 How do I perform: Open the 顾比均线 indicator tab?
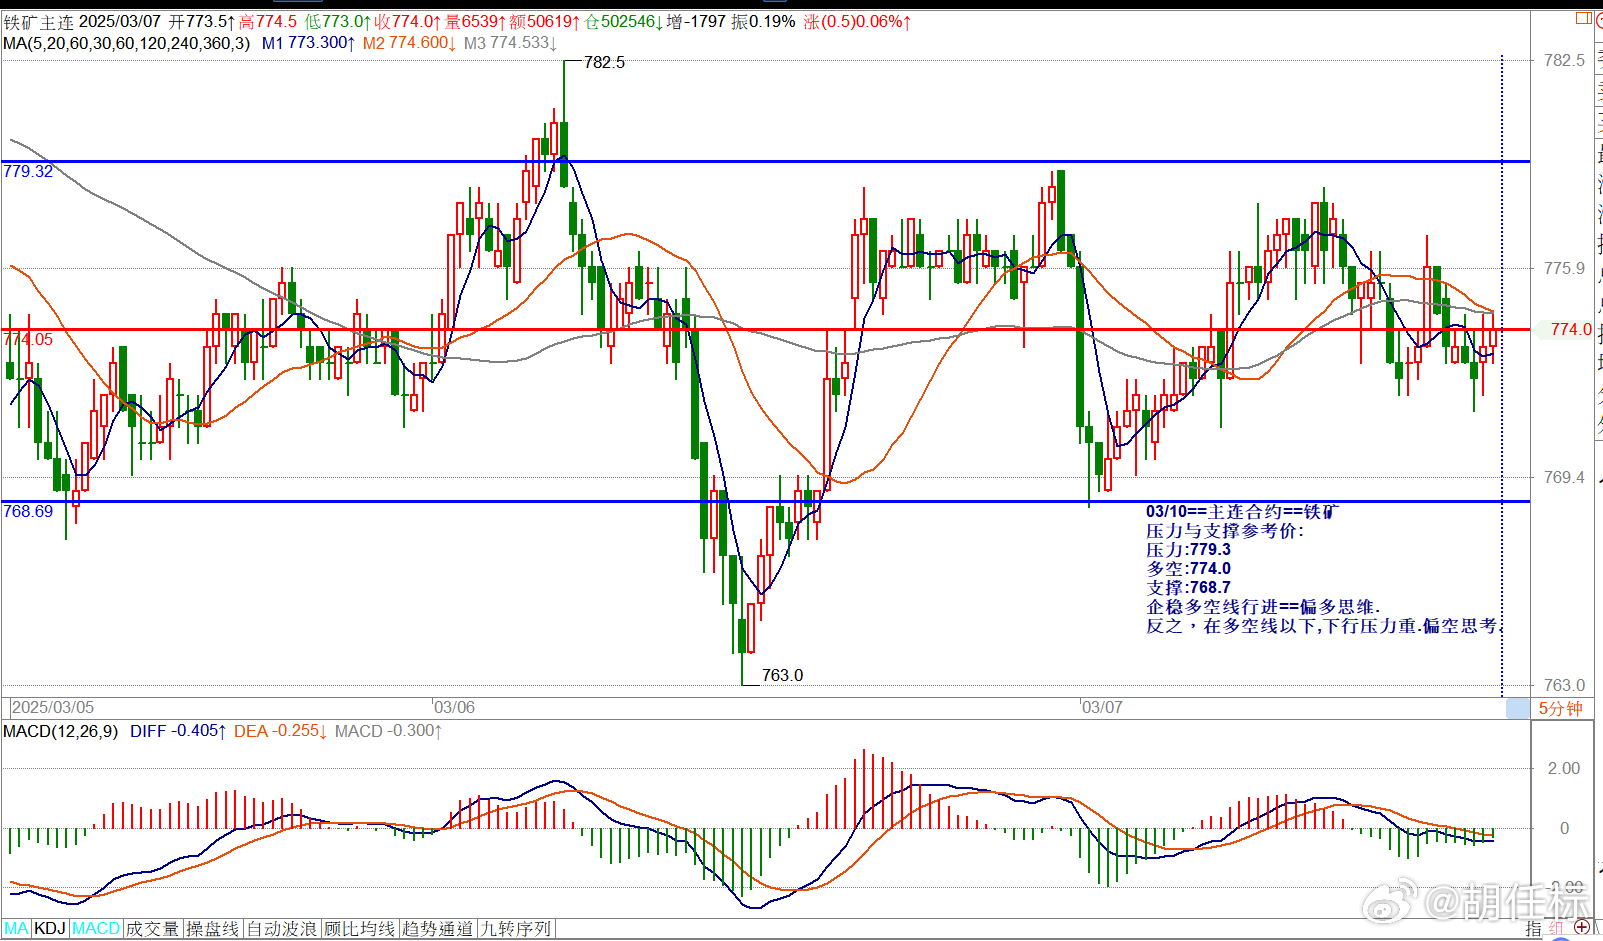[x=360, y=929]
